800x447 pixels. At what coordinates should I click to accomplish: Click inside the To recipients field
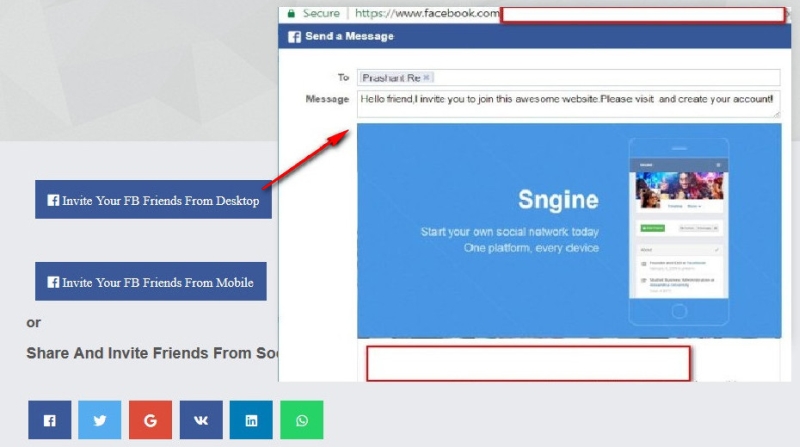[568, 78]
